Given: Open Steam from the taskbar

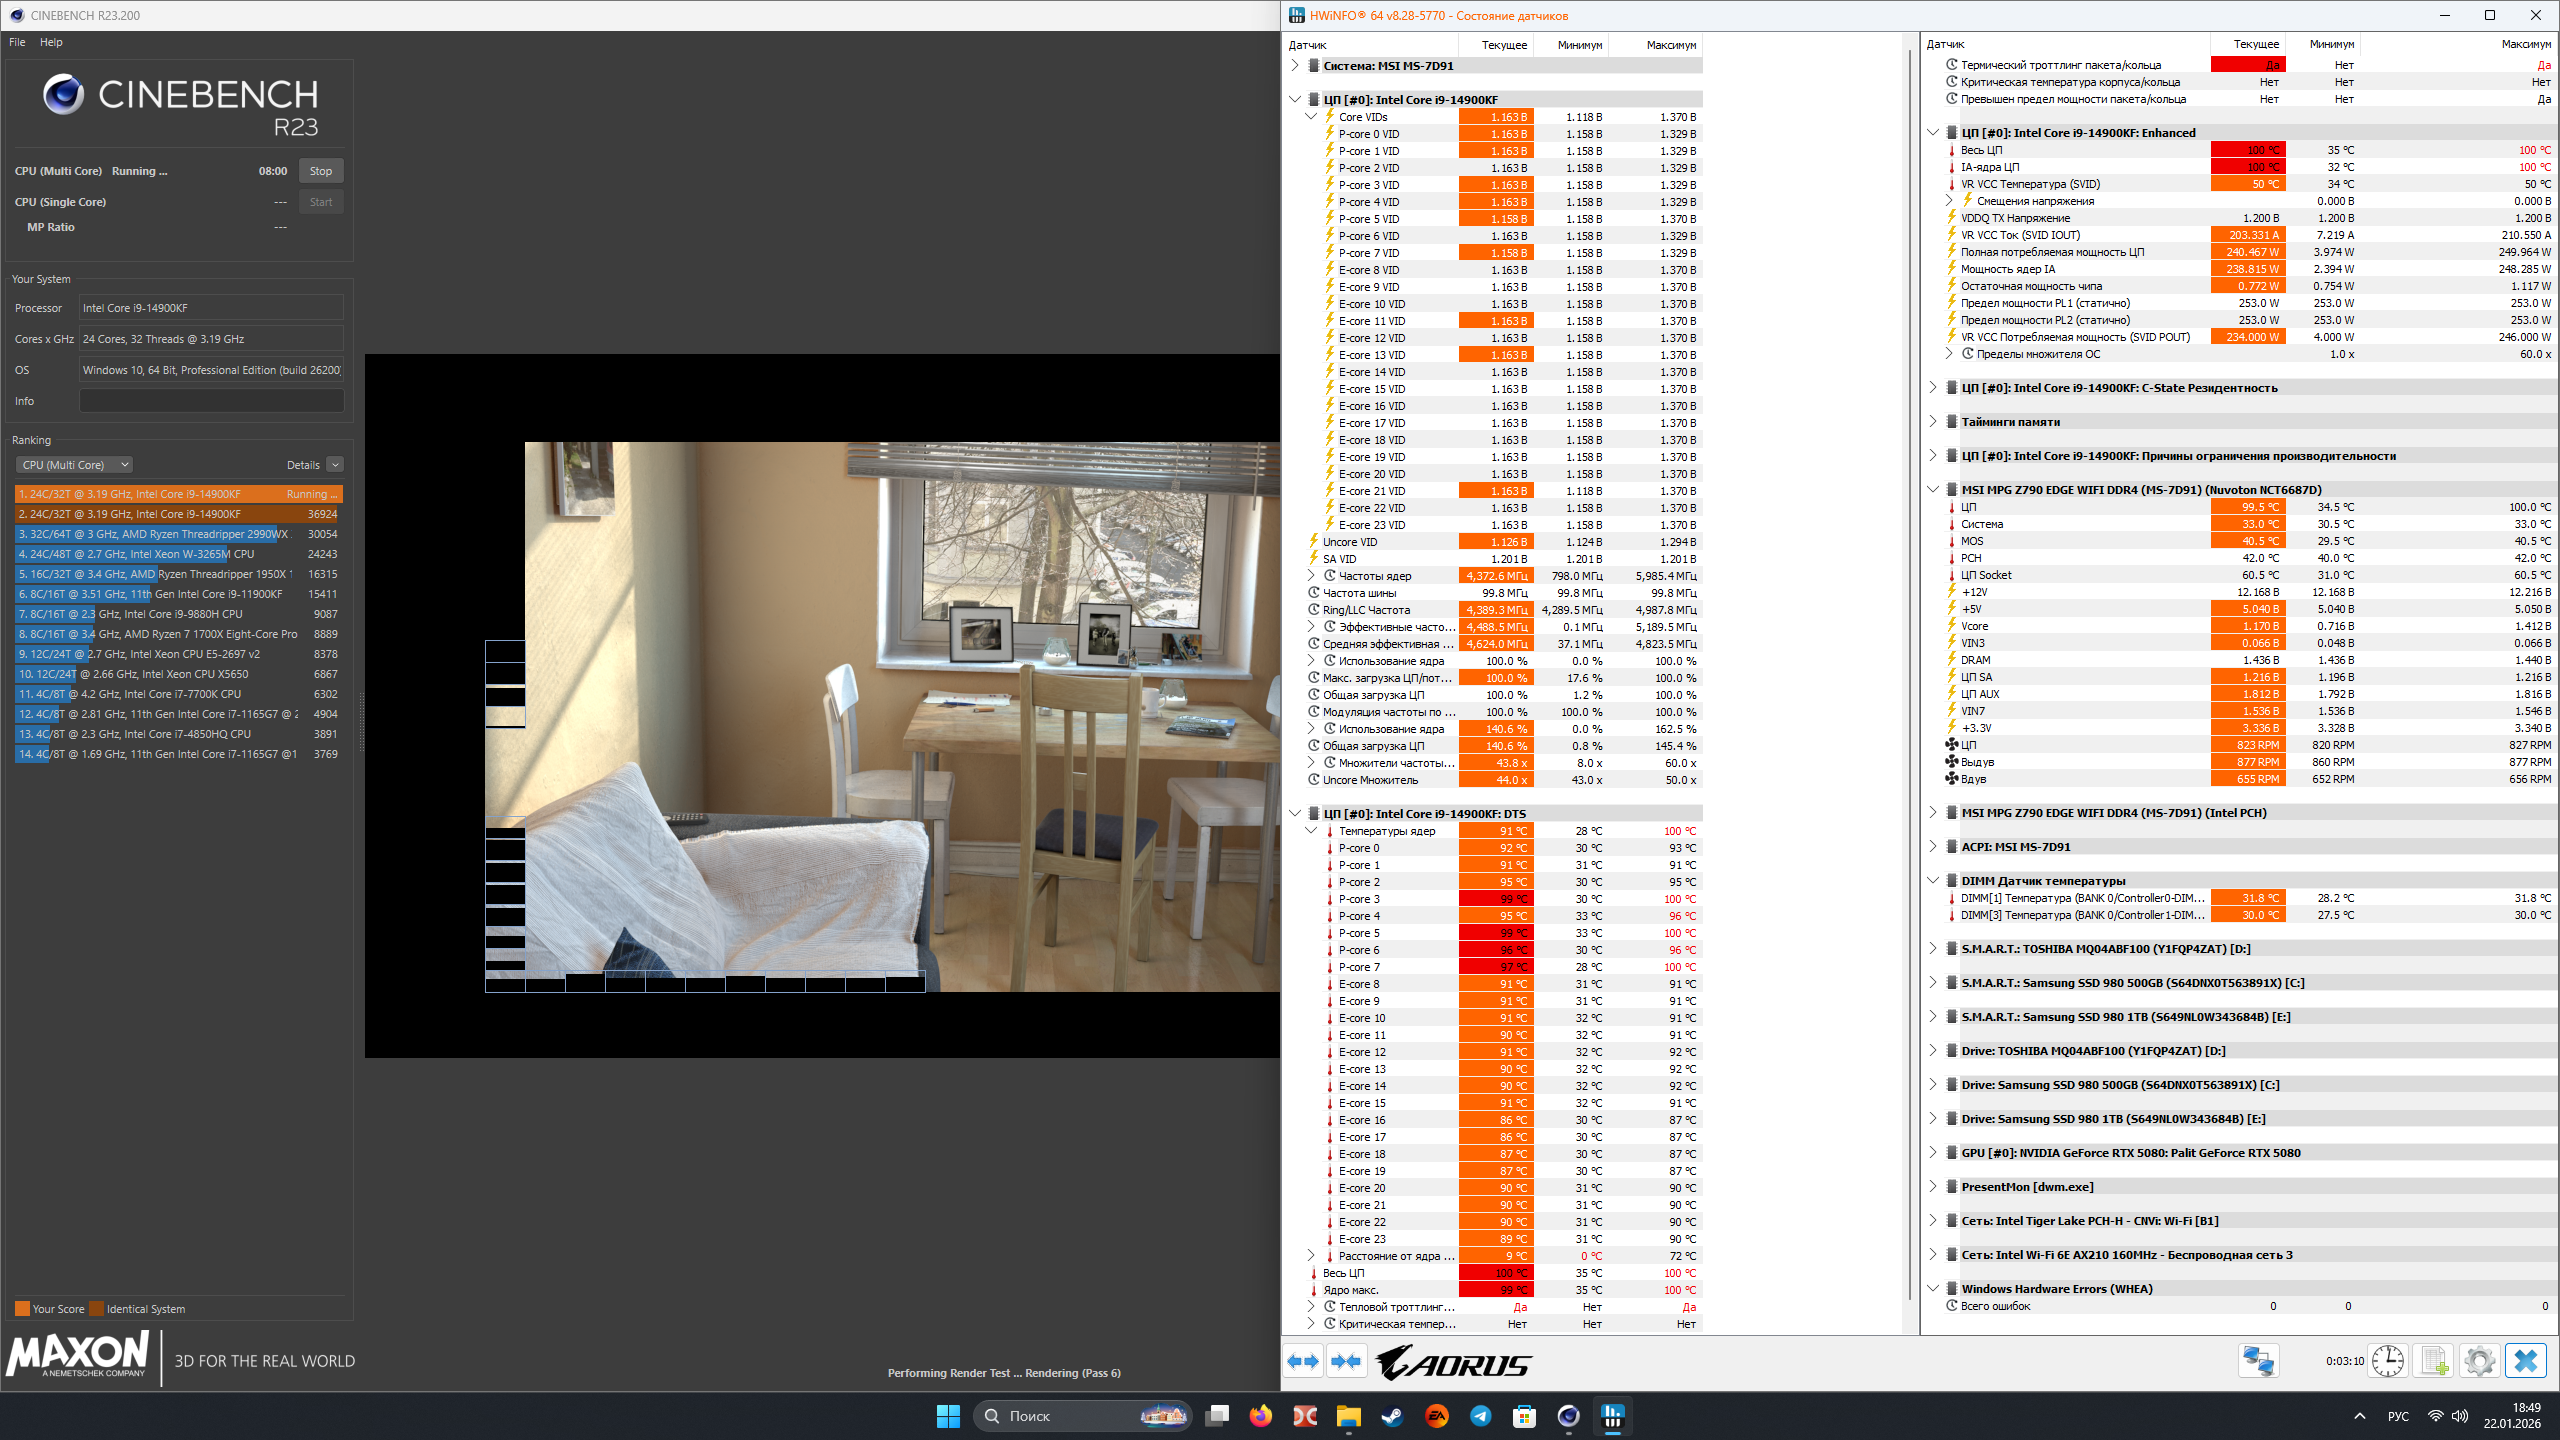Looking at the screenshot, I should pos(1392,1416).
